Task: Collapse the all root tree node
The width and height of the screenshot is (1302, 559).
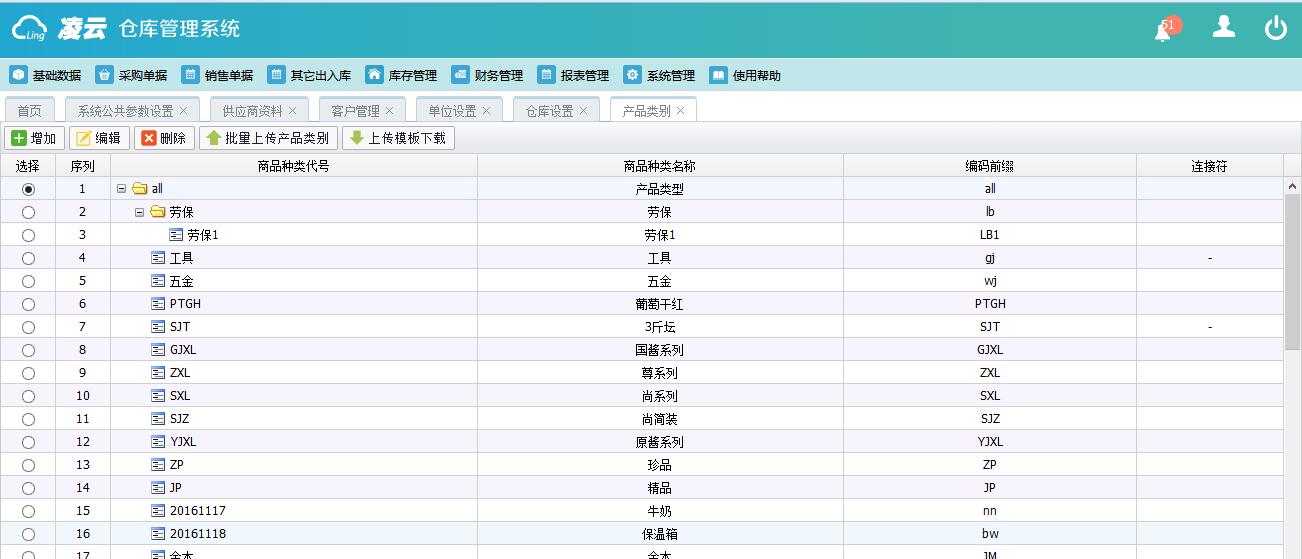Action: coord(122,188)
